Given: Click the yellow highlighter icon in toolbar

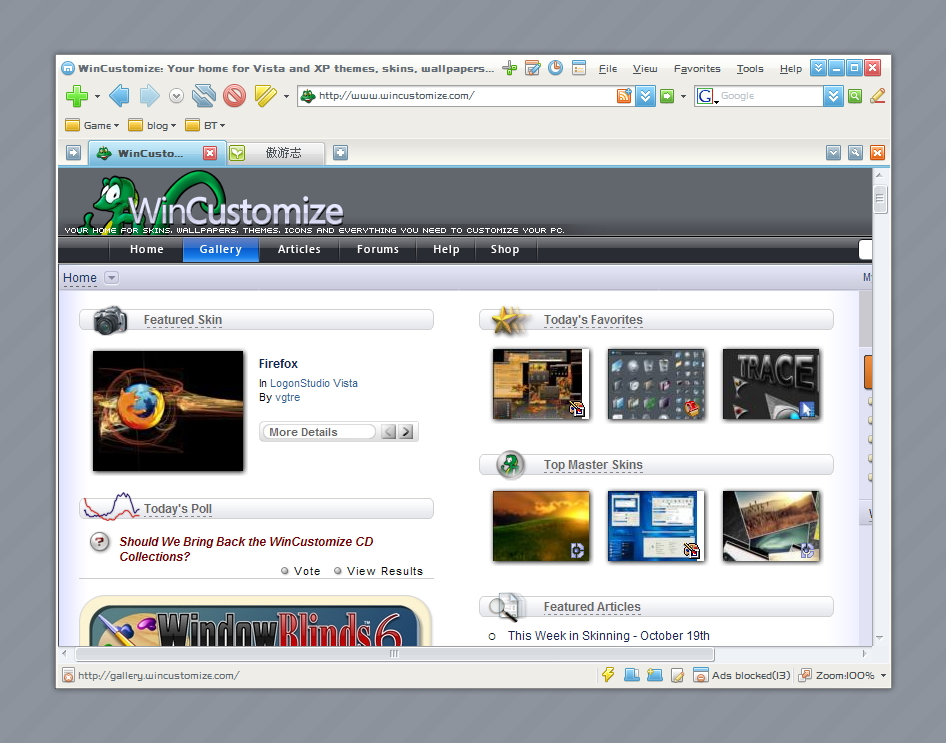Looking at the screenshot, I should 264,96.
